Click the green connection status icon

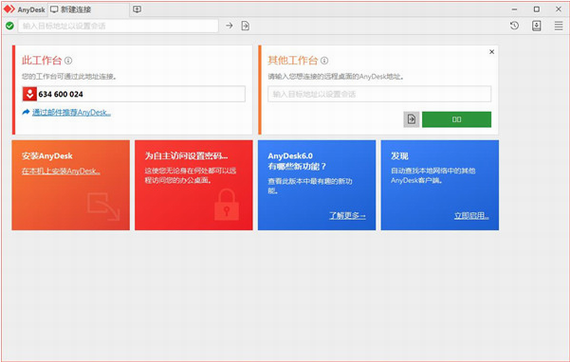point(10,26)
